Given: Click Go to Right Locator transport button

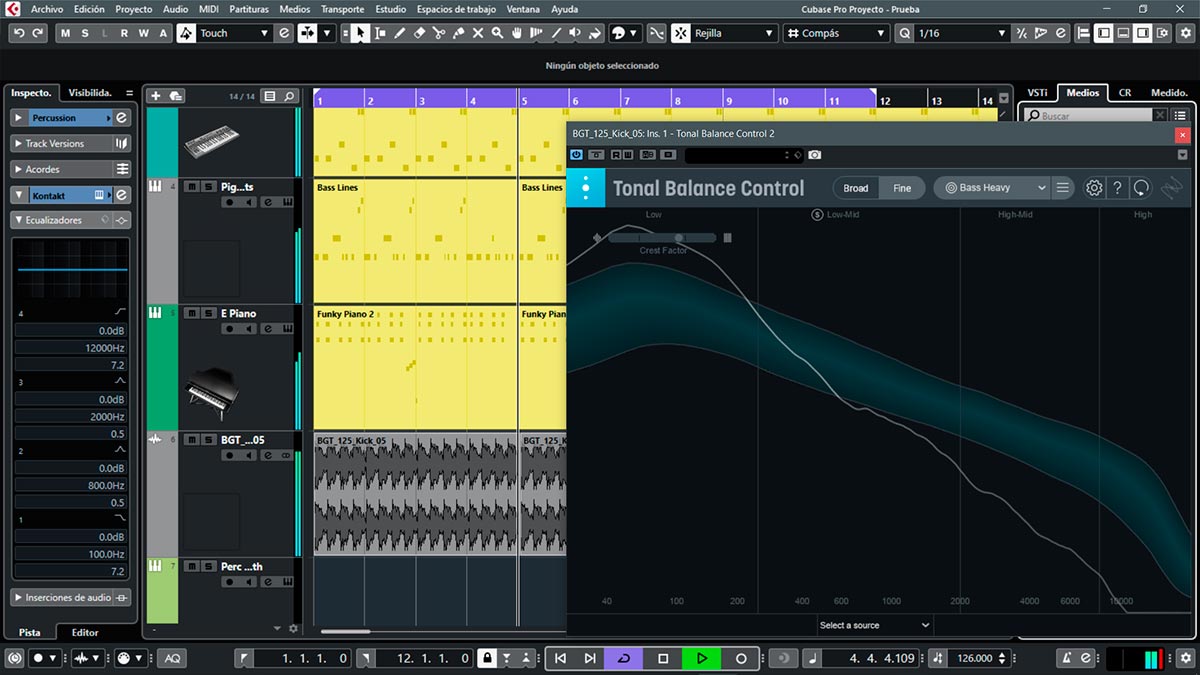Looking at the screenshot, I should tap(589, 658).
